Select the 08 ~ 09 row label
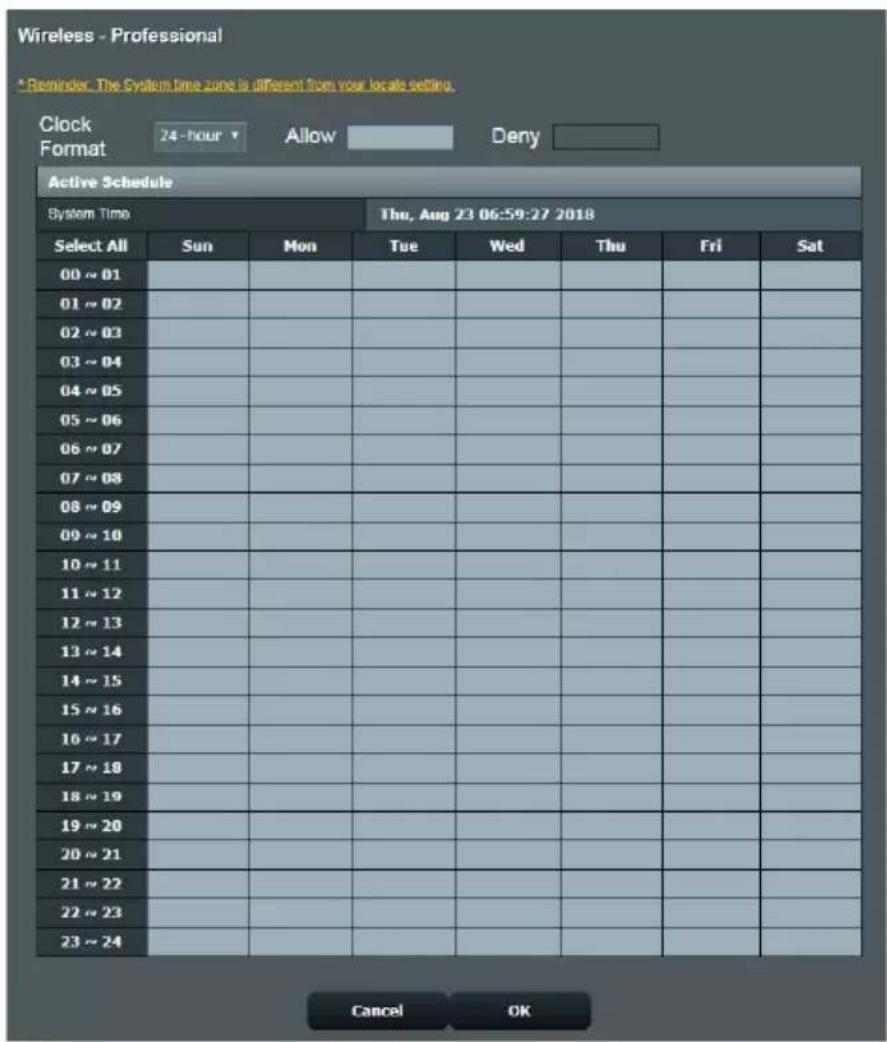887x1042 pixels. click(92, 507)
